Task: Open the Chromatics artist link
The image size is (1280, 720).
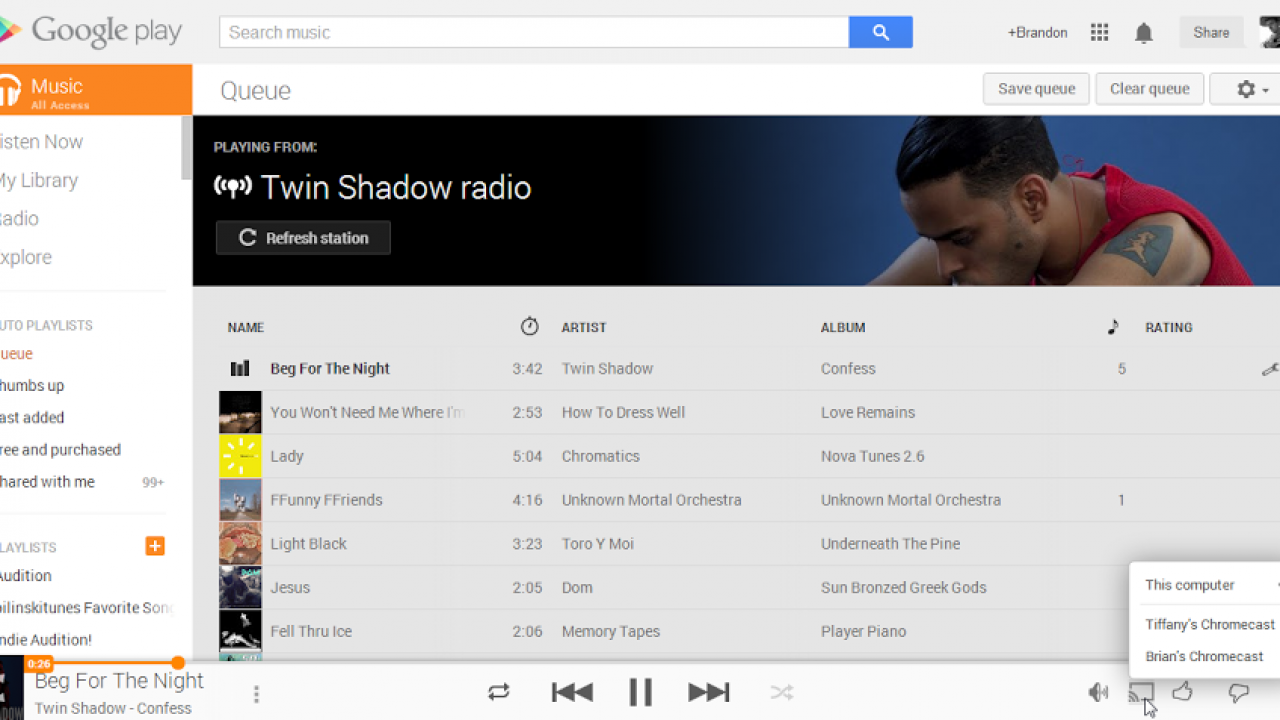Action: point(600,456)
